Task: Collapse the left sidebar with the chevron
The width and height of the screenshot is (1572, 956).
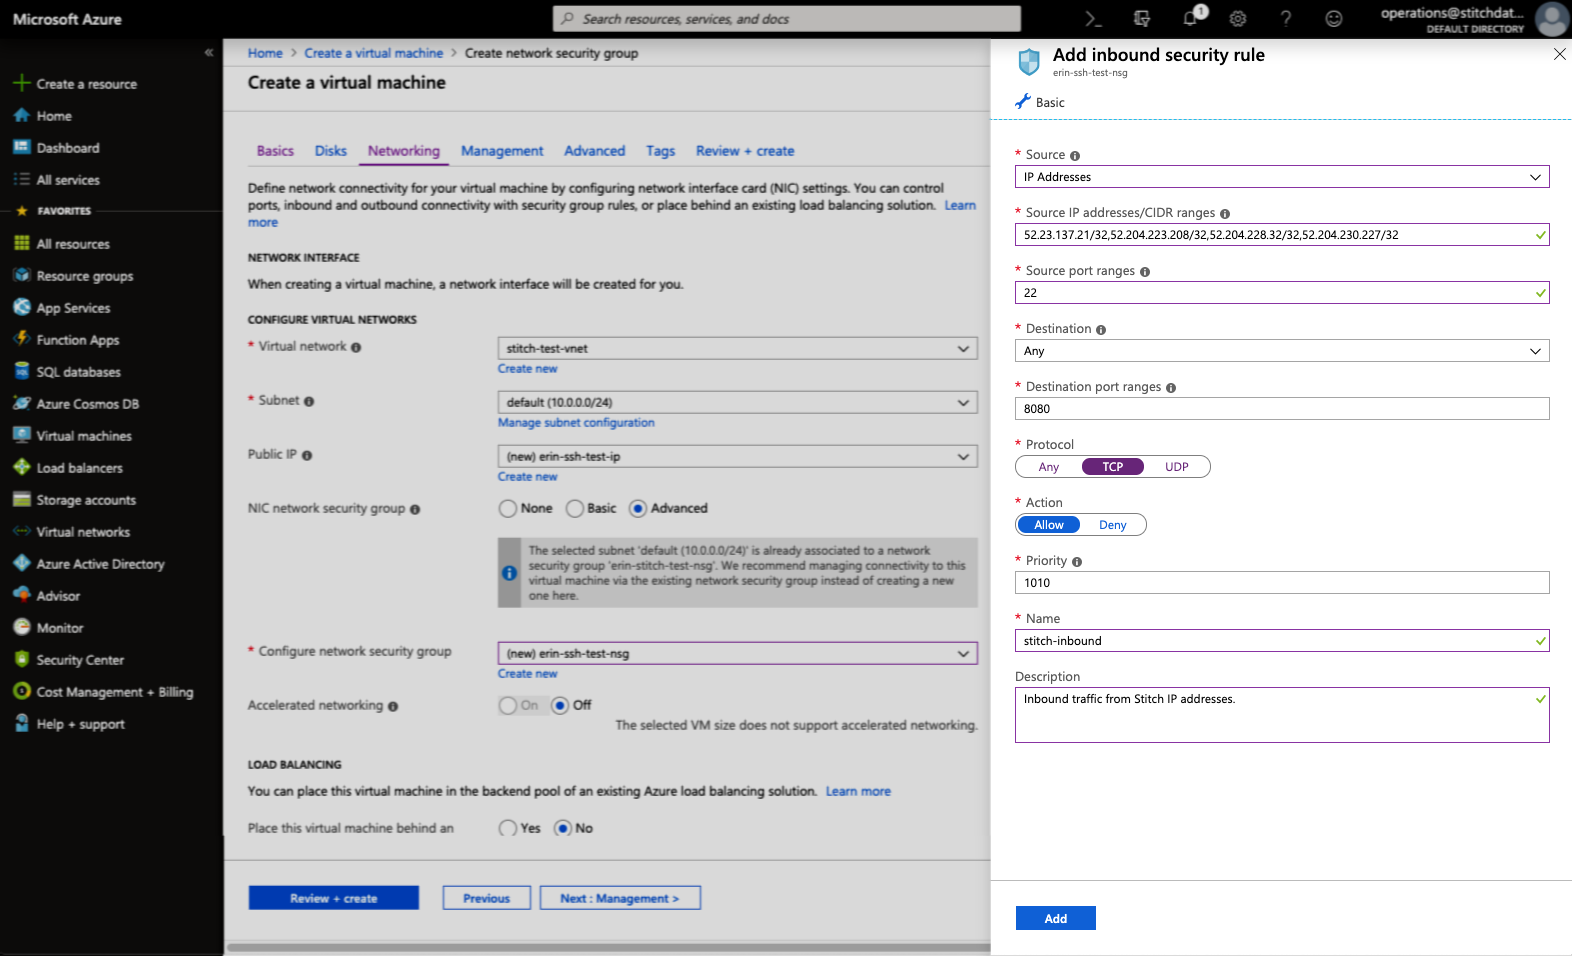Action: [208, 53]
